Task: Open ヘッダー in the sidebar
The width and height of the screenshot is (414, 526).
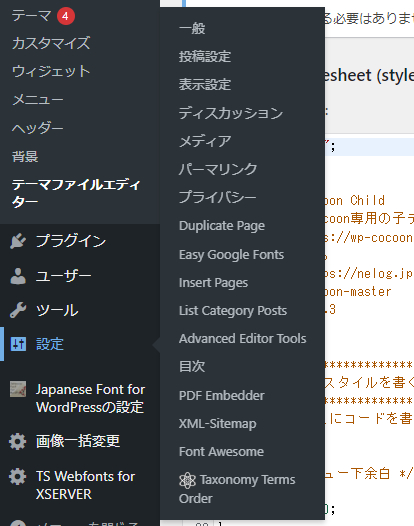Action: coord(38,128)
